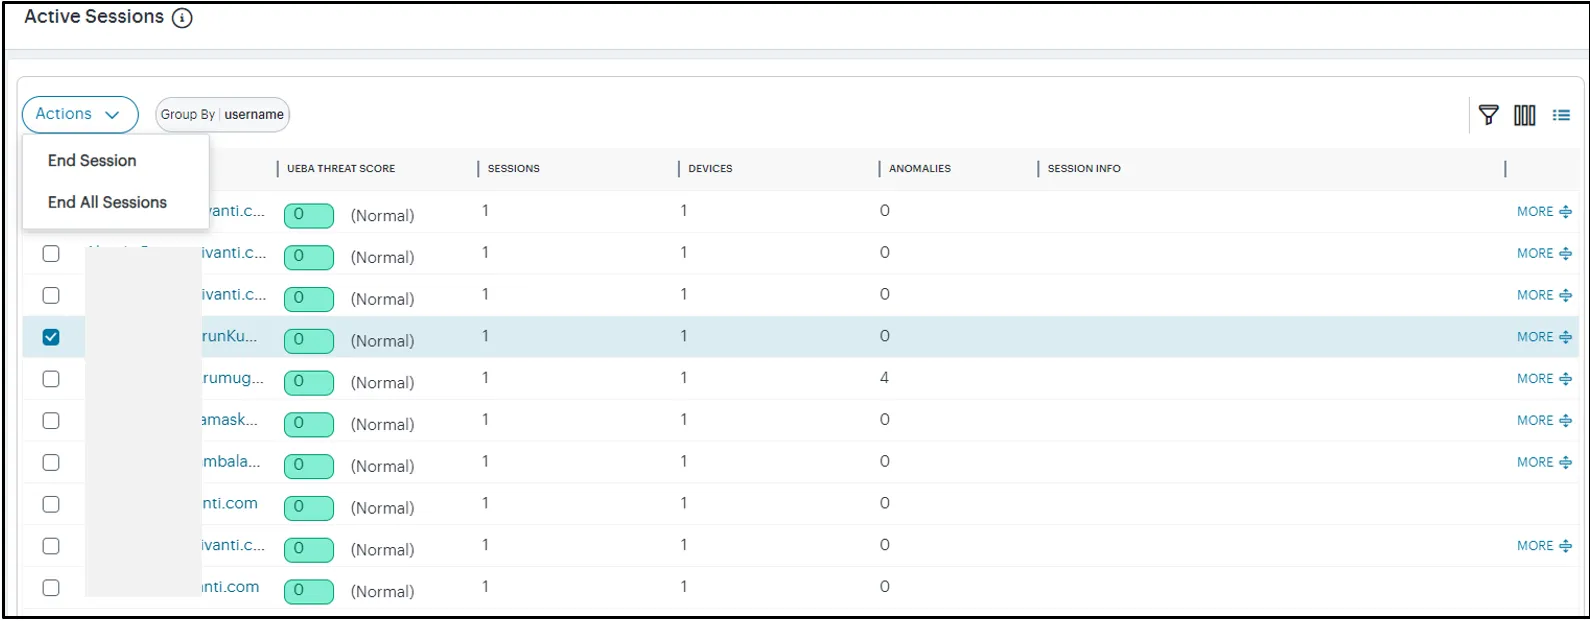The image size is (1590, 621).
Task: Click the (Normal) label in amask... row
Action: click(x=382, y=425)
